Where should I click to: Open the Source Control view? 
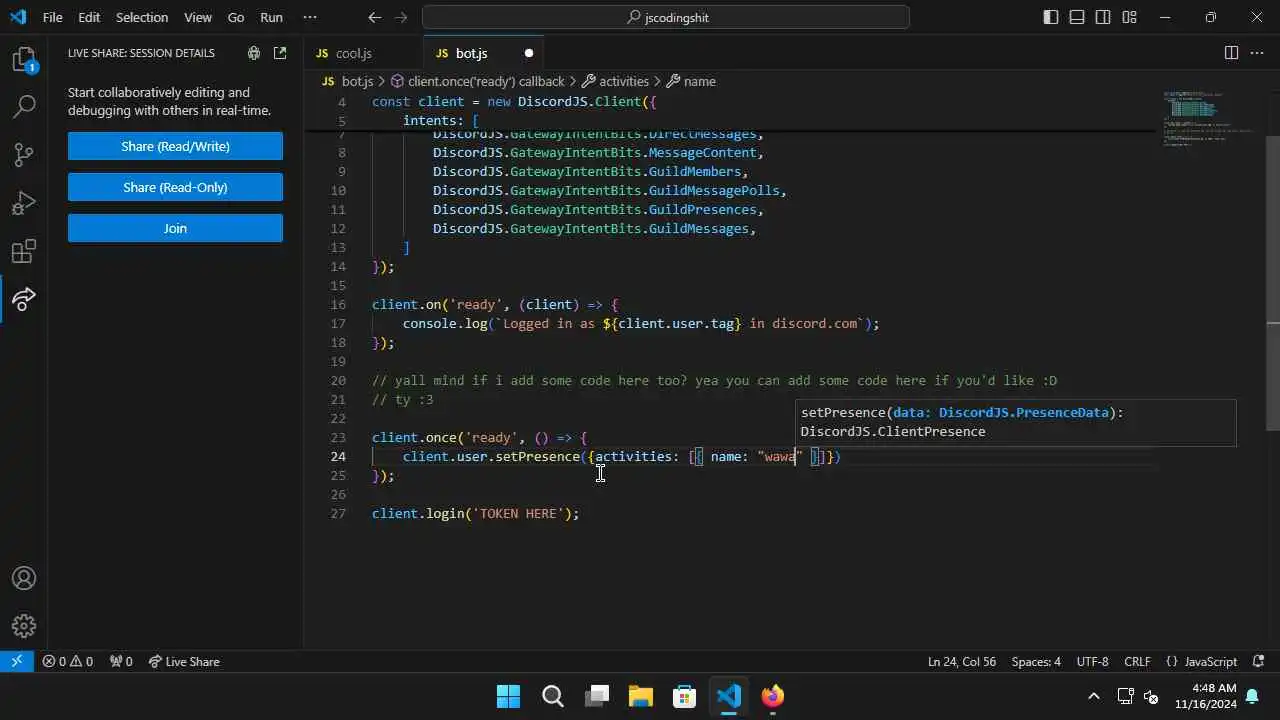[x=24, y=154]
